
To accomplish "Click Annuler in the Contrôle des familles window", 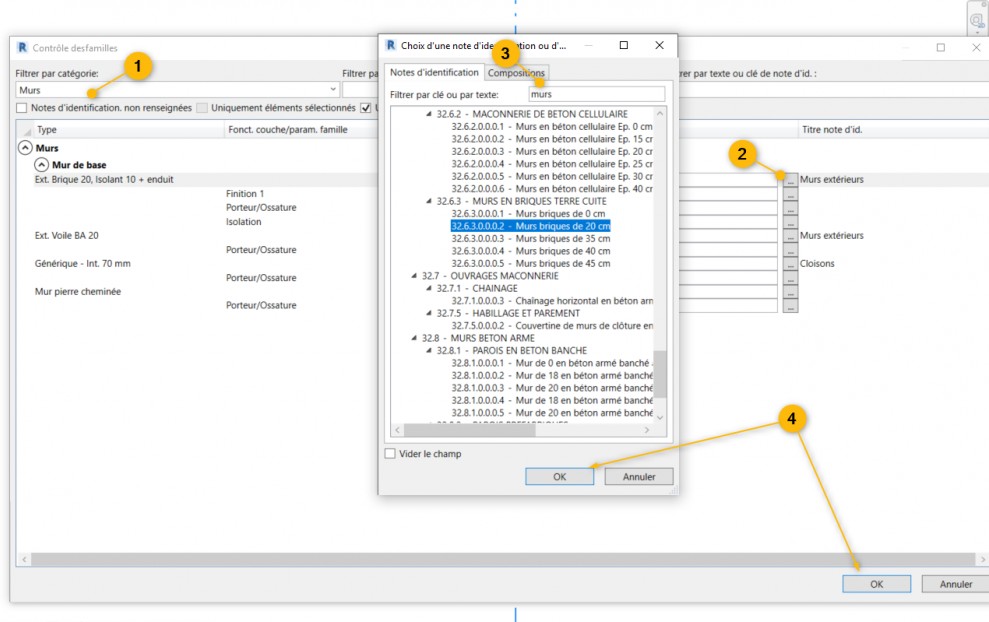I will 956,584.
